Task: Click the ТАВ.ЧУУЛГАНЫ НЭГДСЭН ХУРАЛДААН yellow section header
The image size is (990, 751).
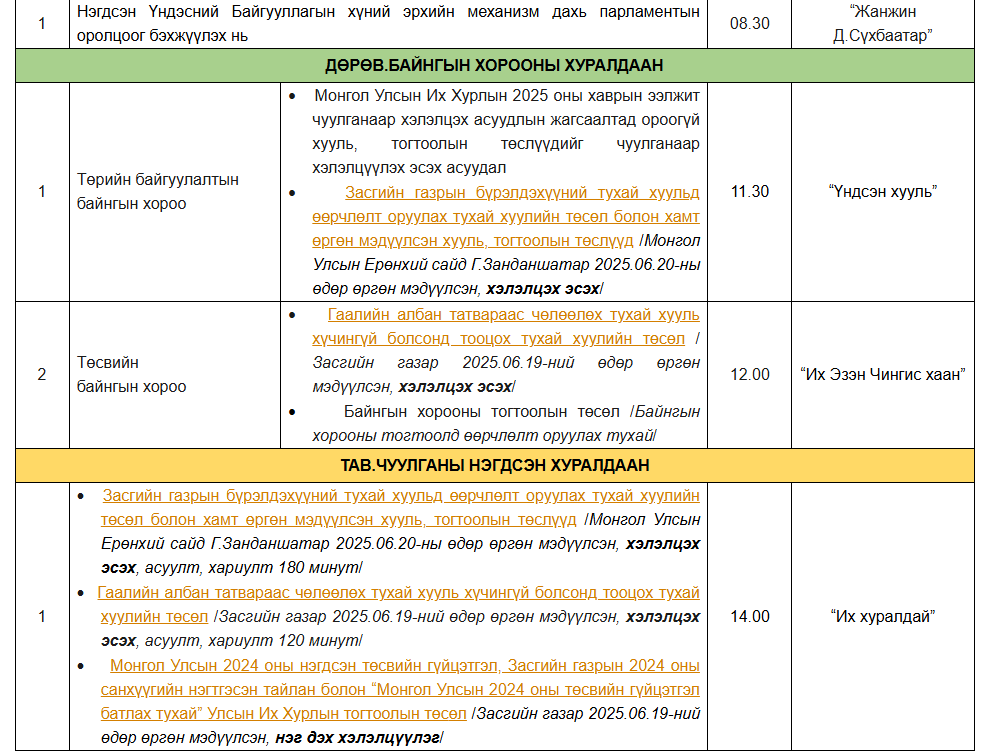Action: (x=494, y=465)
